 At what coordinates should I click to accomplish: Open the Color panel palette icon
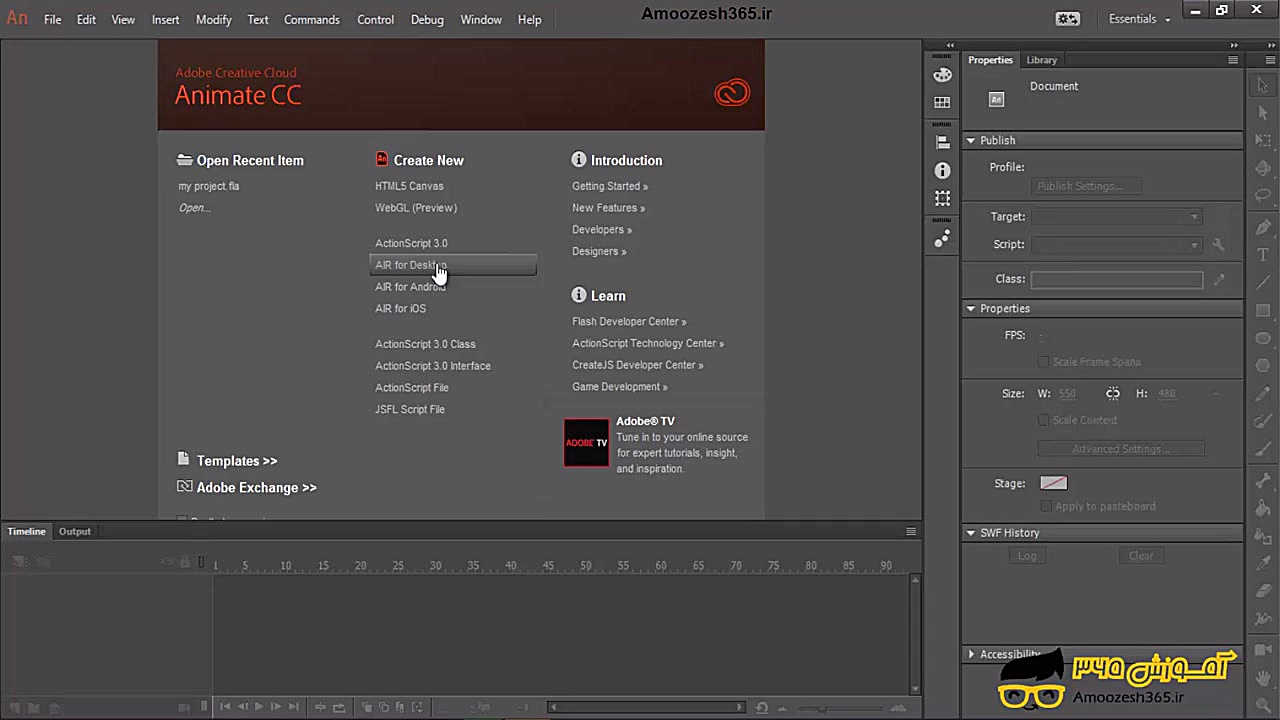click(x=942, y=75)
